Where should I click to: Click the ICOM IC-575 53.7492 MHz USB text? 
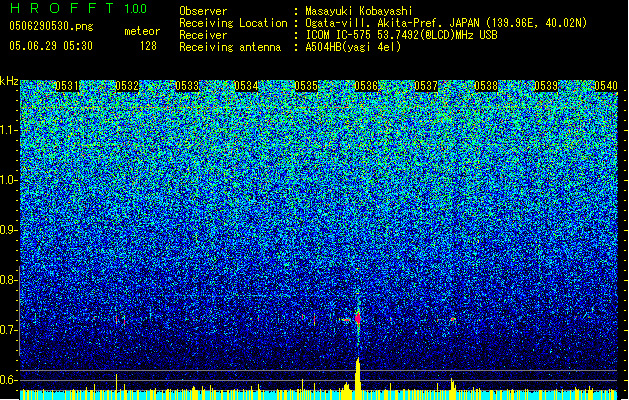(x=401, y=35)
